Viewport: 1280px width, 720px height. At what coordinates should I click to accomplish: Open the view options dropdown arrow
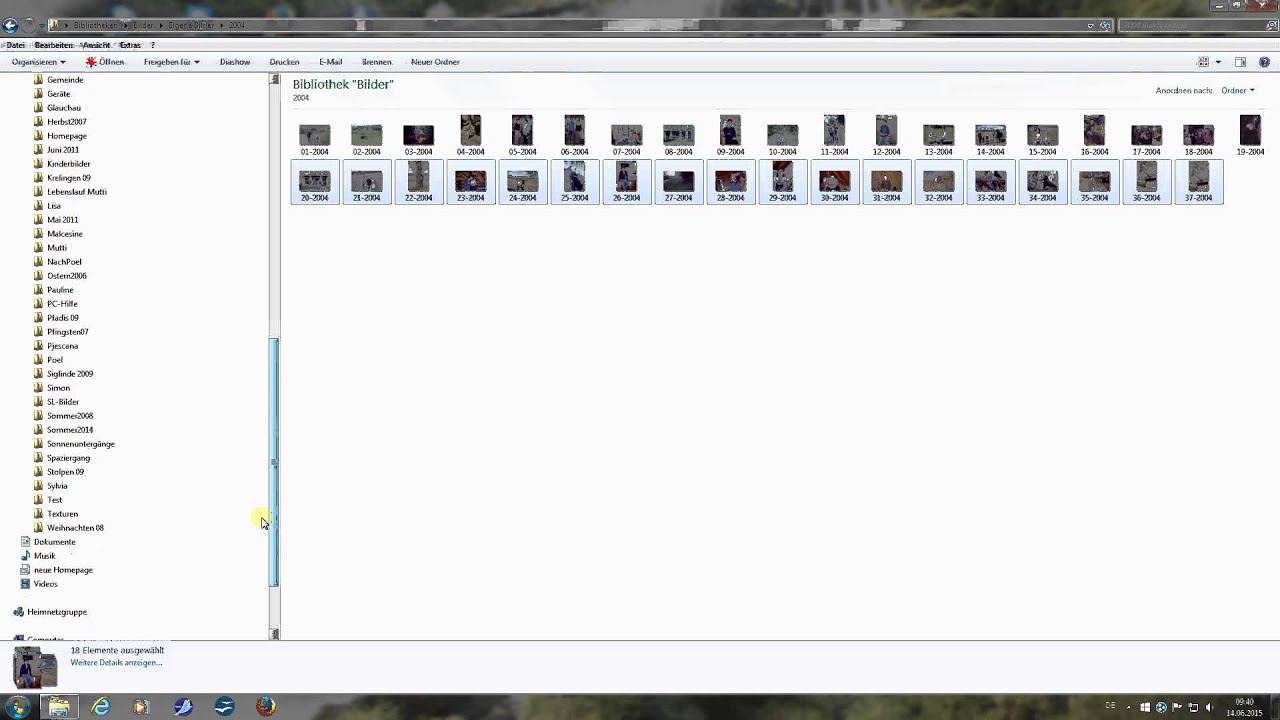point(1218,62)
